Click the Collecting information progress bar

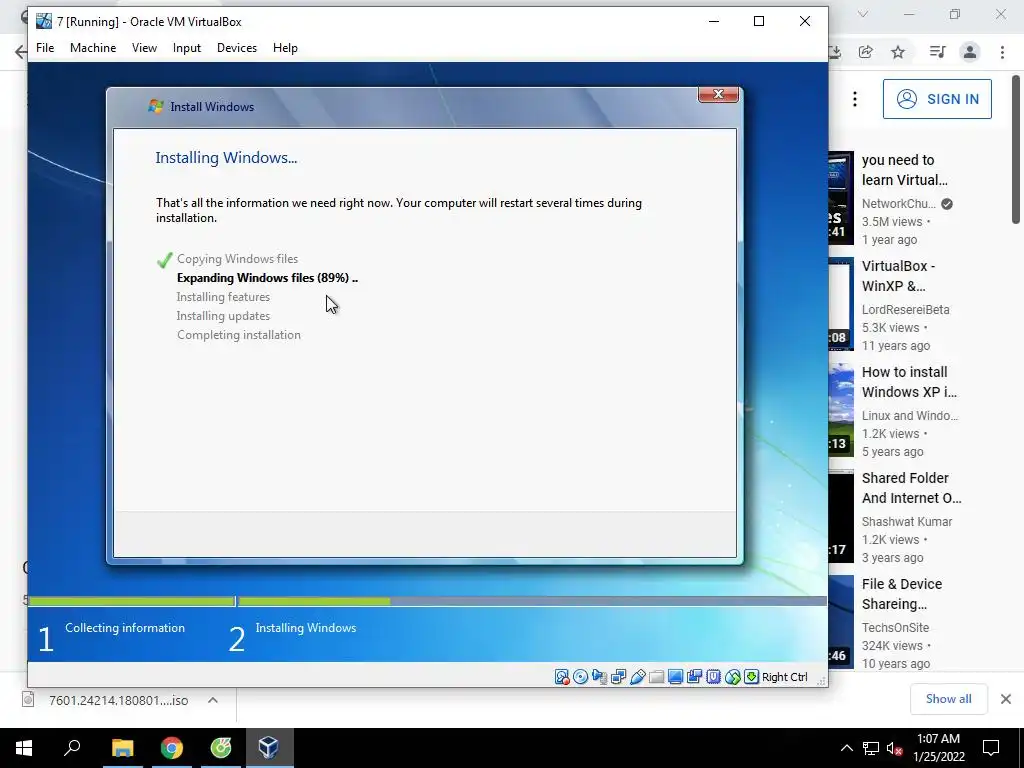click(x=131, y=601)
